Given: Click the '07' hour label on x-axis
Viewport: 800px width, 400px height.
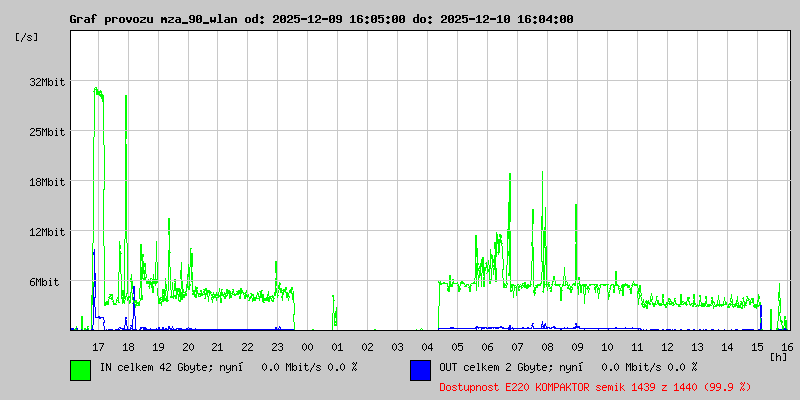Looking at the screenshot, I should 517,347.
